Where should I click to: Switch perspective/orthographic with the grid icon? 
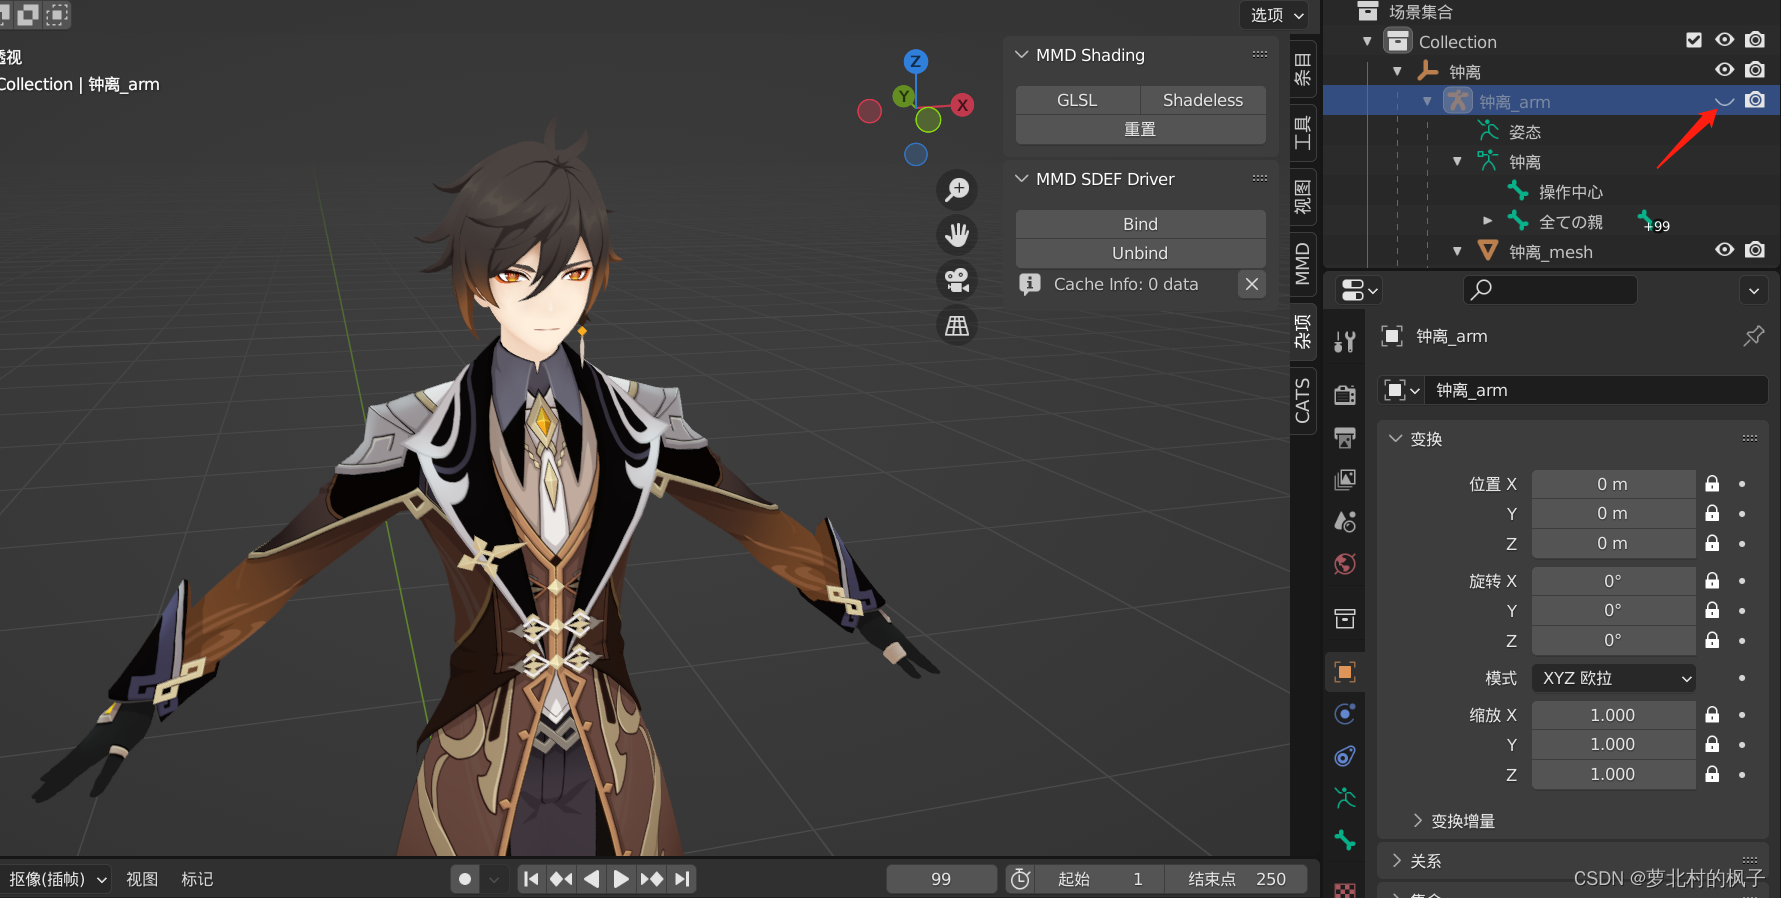coord(957,326)
